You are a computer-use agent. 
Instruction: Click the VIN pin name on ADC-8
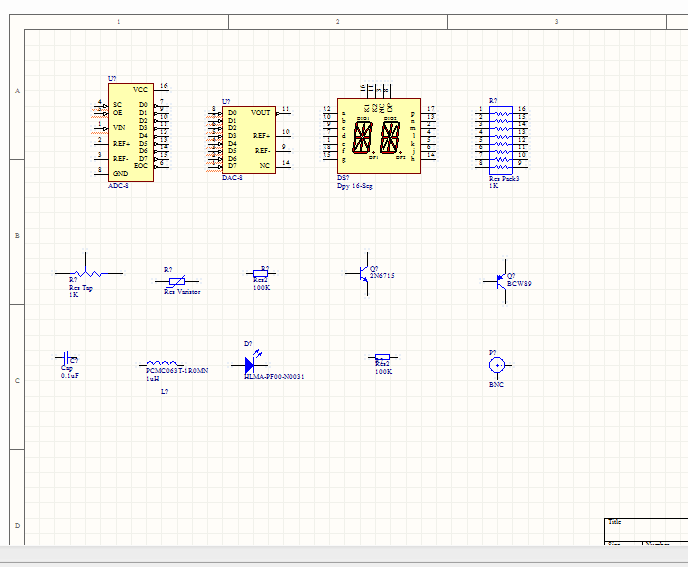pos(119,128)
